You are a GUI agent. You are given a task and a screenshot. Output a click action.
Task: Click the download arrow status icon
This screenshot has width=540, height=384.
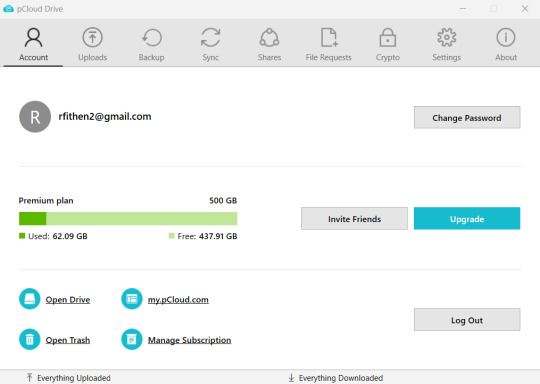(291, 377)
